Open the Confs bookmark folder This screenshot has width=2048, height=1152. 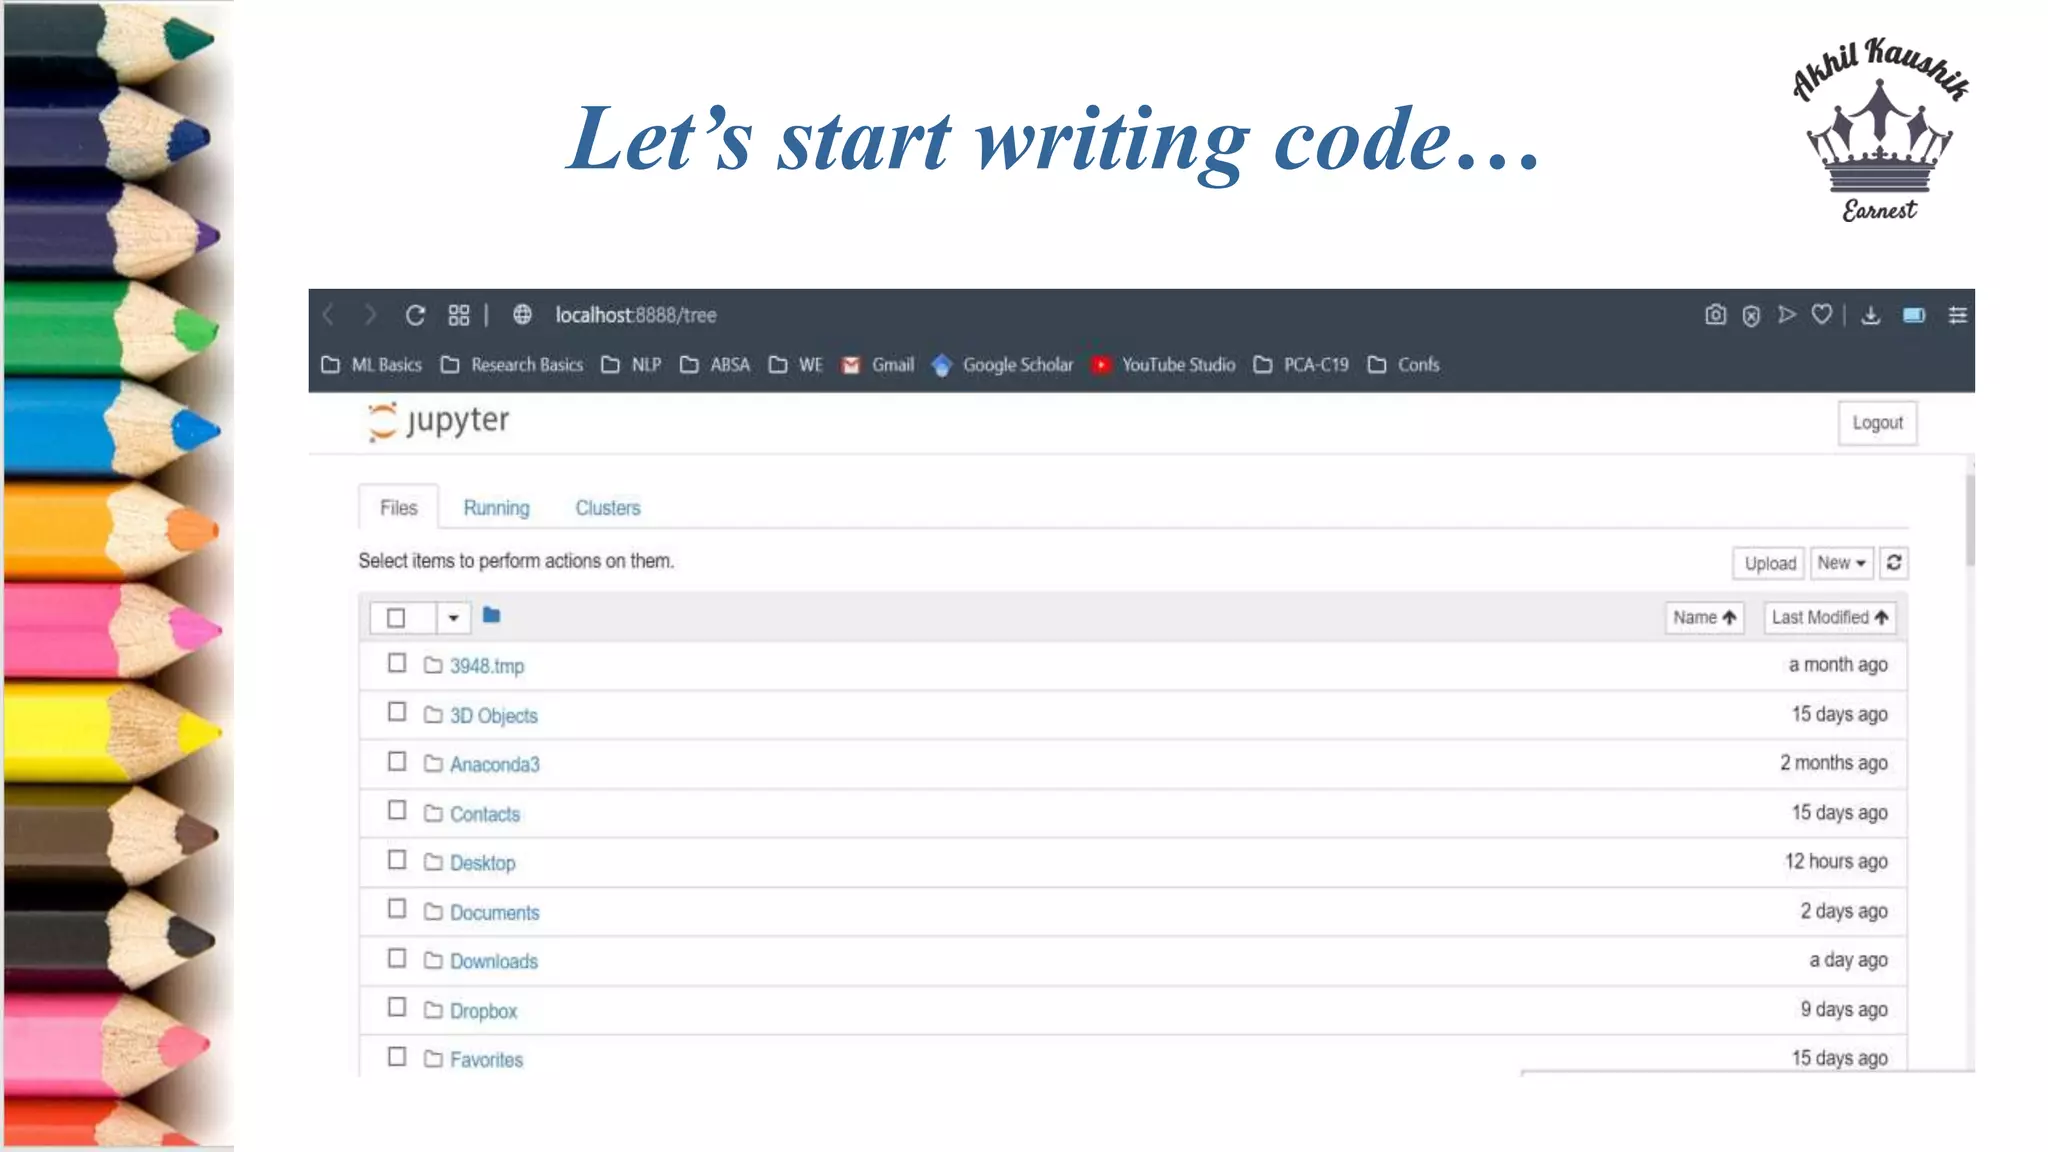coord(1404,365)
